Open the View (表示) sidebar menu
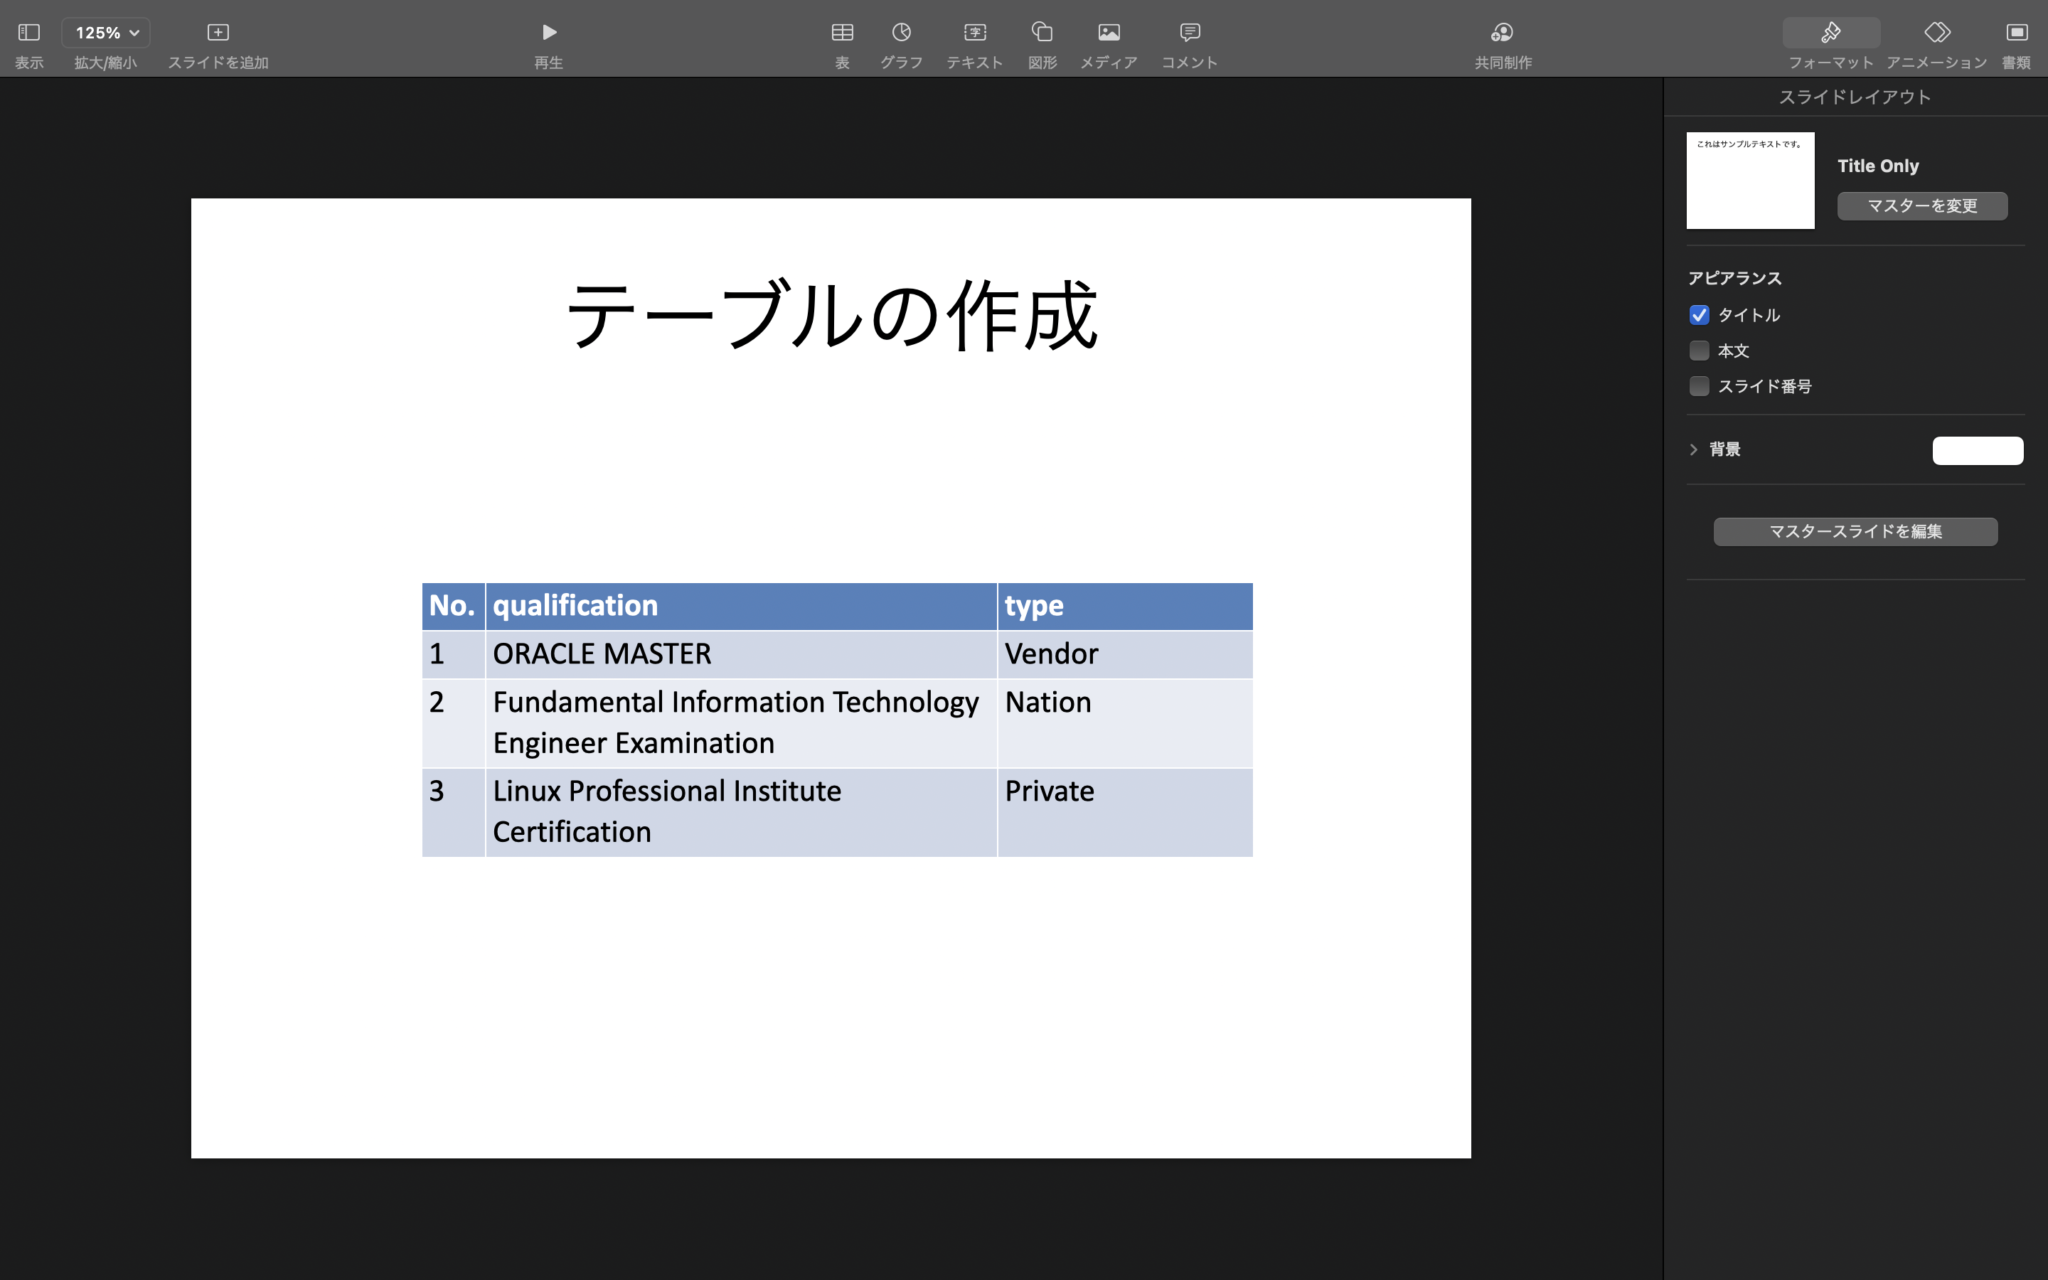 [x=29, y=33]
